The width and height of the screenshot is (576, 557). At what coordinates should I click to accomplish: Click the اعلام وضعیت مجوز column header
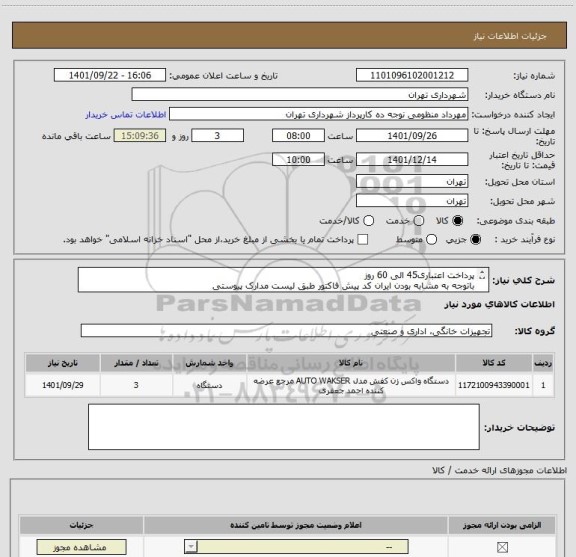[296, 525]
